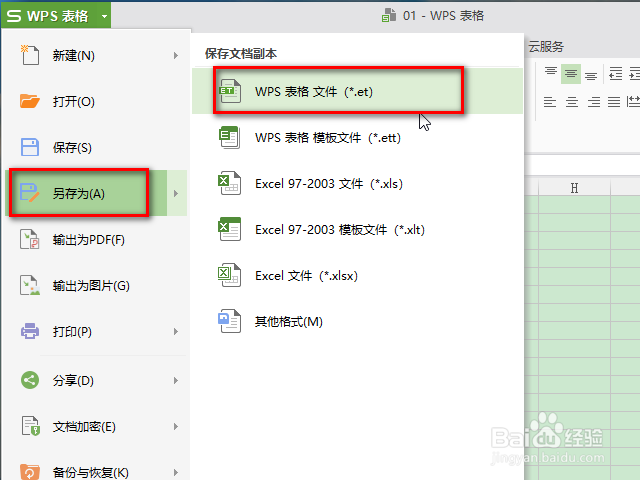Viewport: 640px width, 480px height.
Task: Click the Excel xlt template file icon
Action: tap(230, 229)
